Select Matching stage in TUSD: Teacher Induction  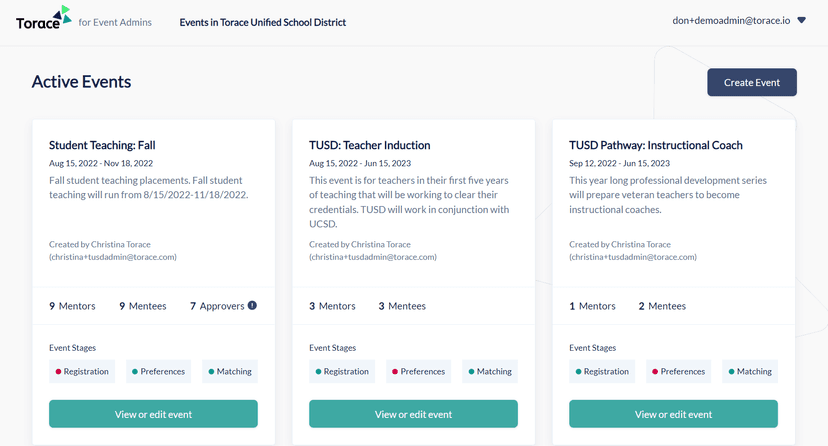(490, 372)
